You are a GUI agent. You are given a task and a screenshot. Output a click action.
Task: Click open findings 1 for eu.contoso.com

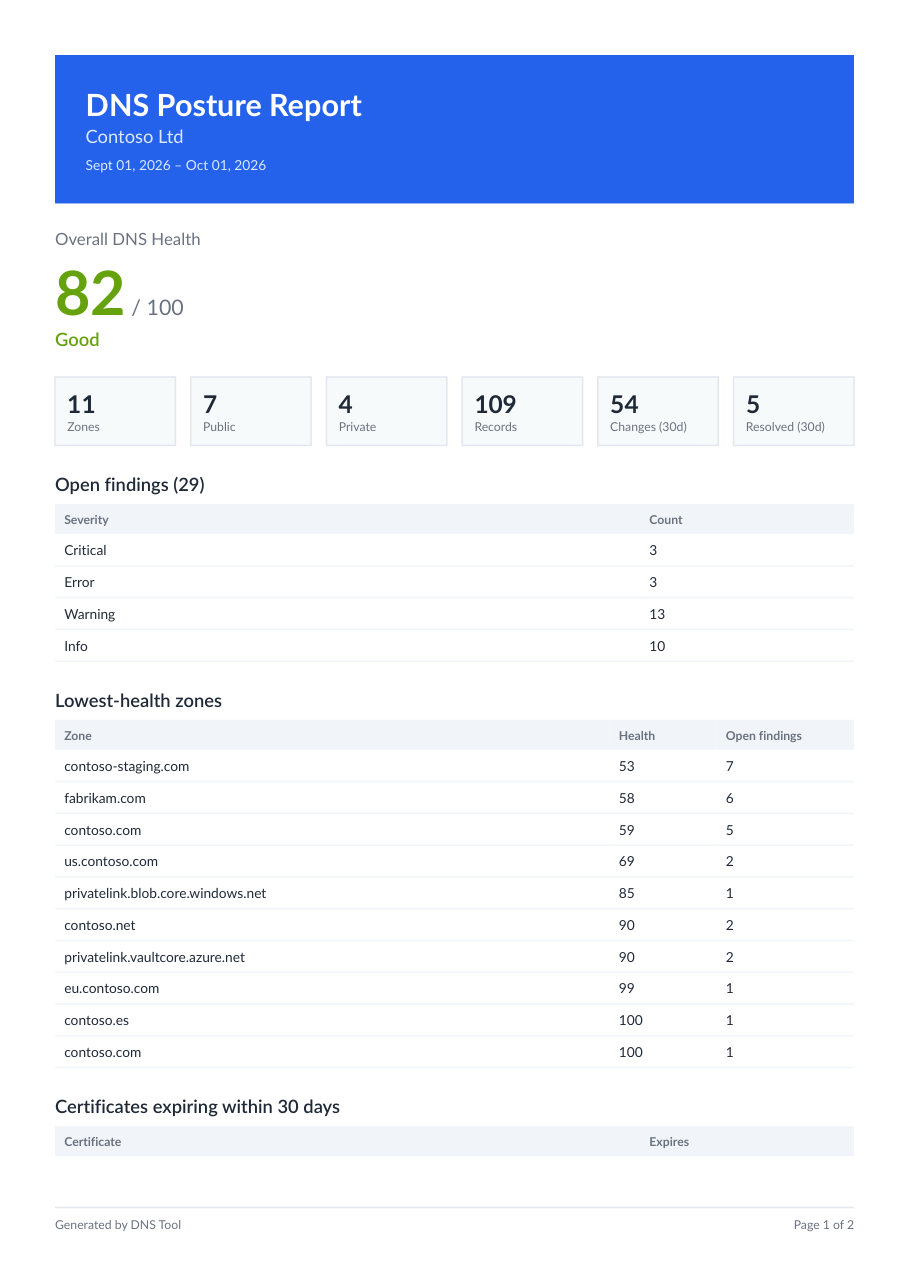(x=730, y=988)
